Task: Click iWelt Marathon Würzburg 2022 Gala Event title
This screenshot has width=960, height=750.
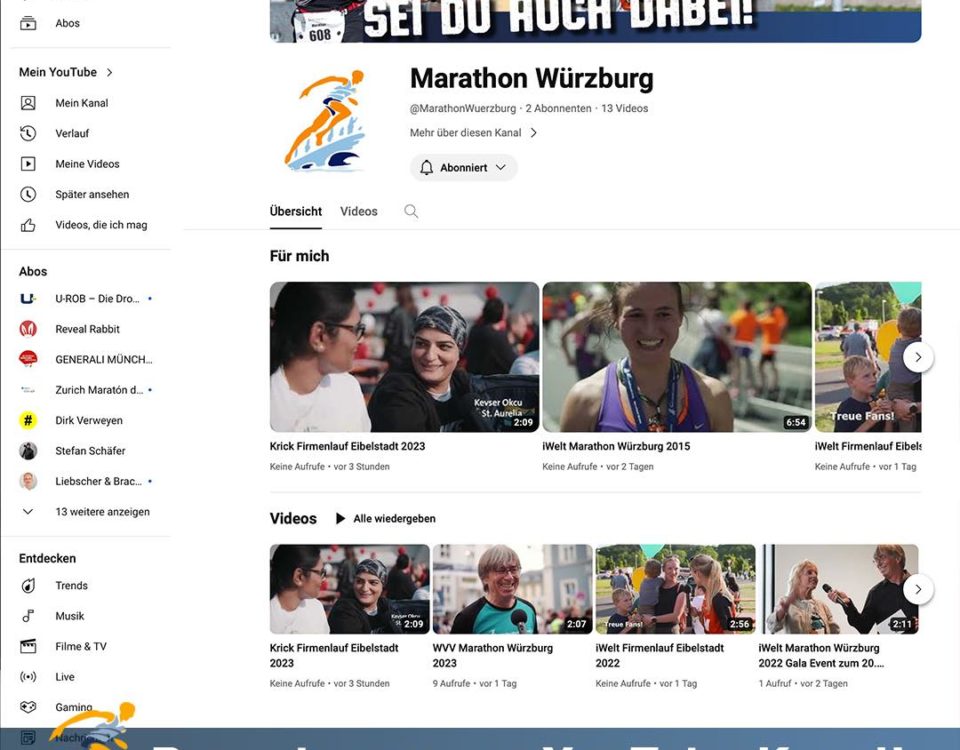Action: pyautogui.click(x=821, y=655)
